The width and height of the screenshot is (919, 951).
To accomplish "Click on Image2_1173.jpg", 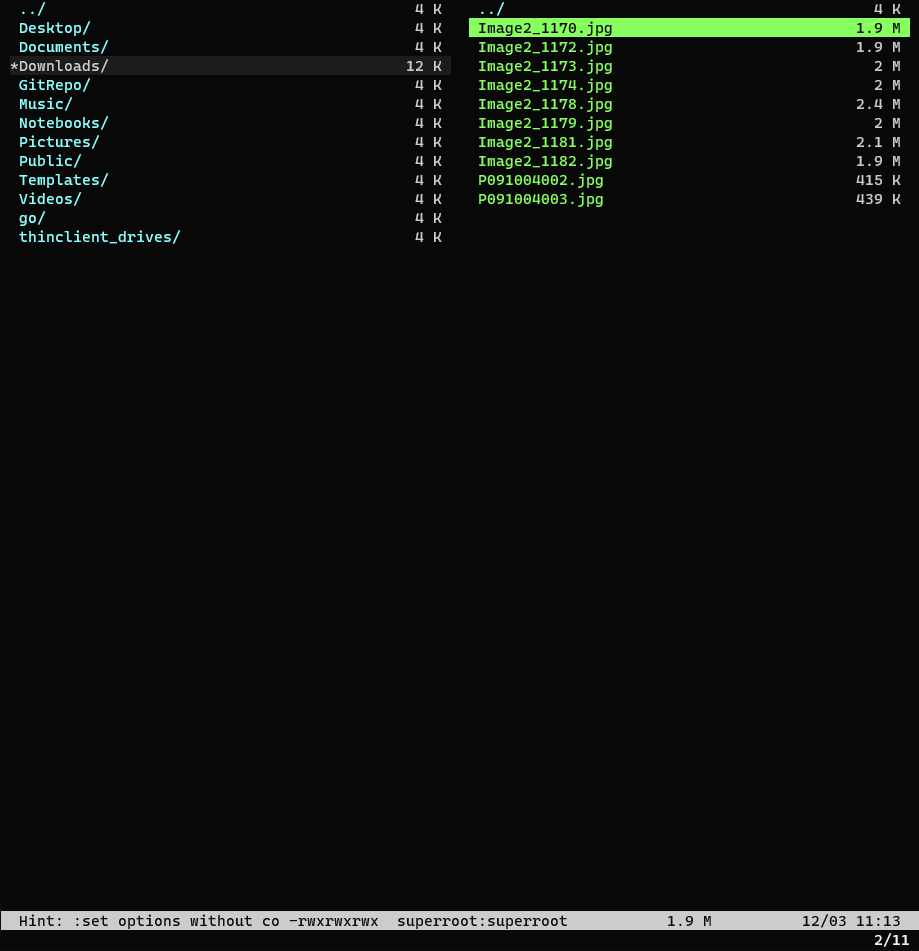I will point(689,66).
